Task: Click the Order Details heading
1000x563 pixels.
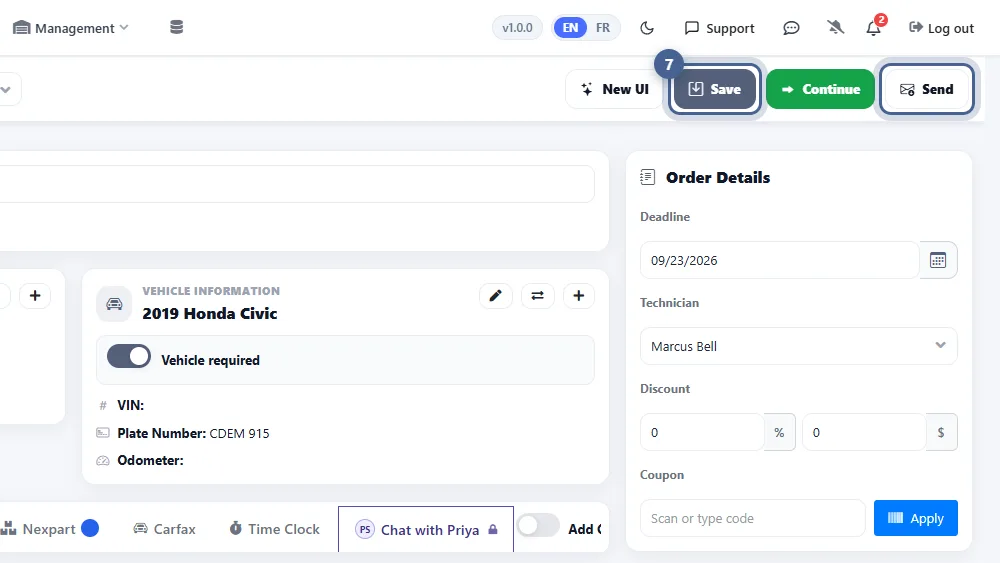Action: pyautogui.click(x=718, y=177)
